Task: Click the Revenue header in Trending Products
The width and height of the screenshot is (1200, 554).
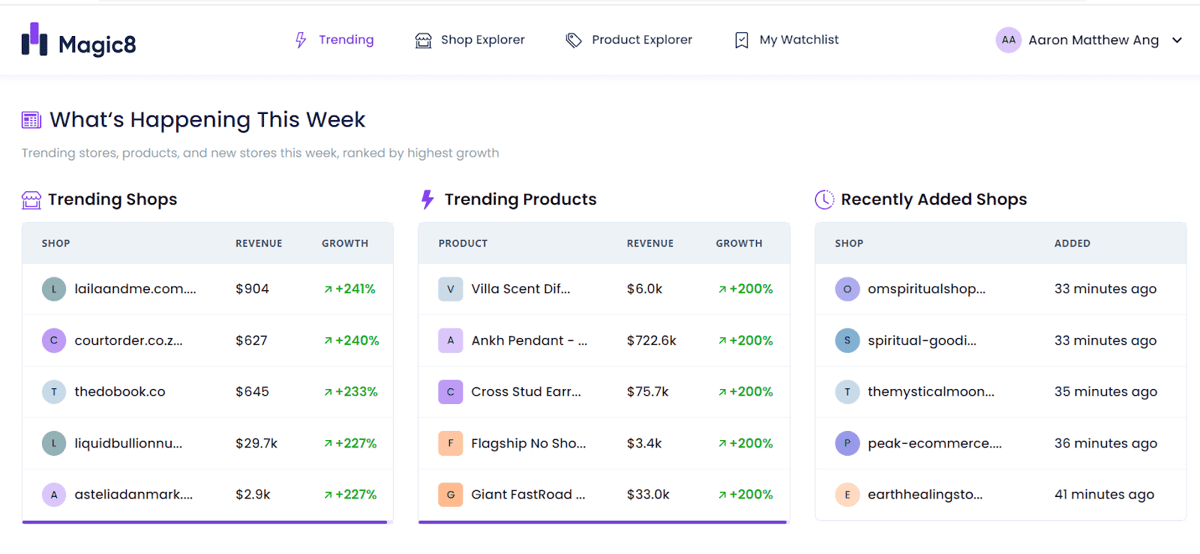Action: tap(650, 243)
